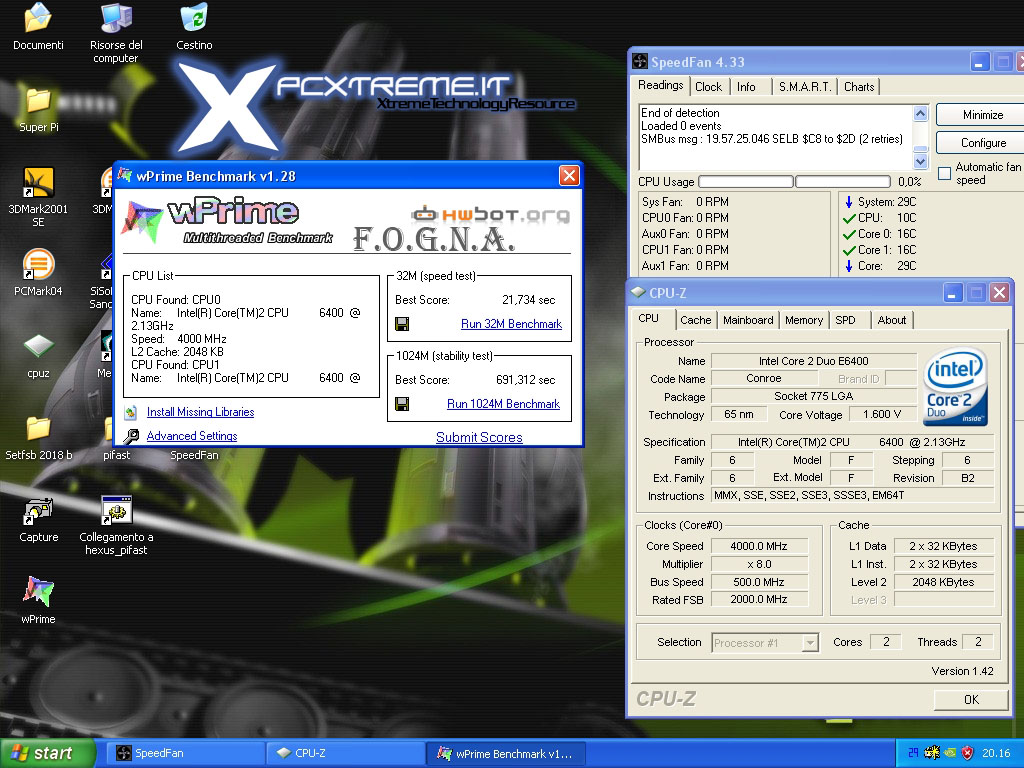The image size is (1024, 768).
Task: Switch to SpeedFan Clock tab
Action: [x=708, y=87]
